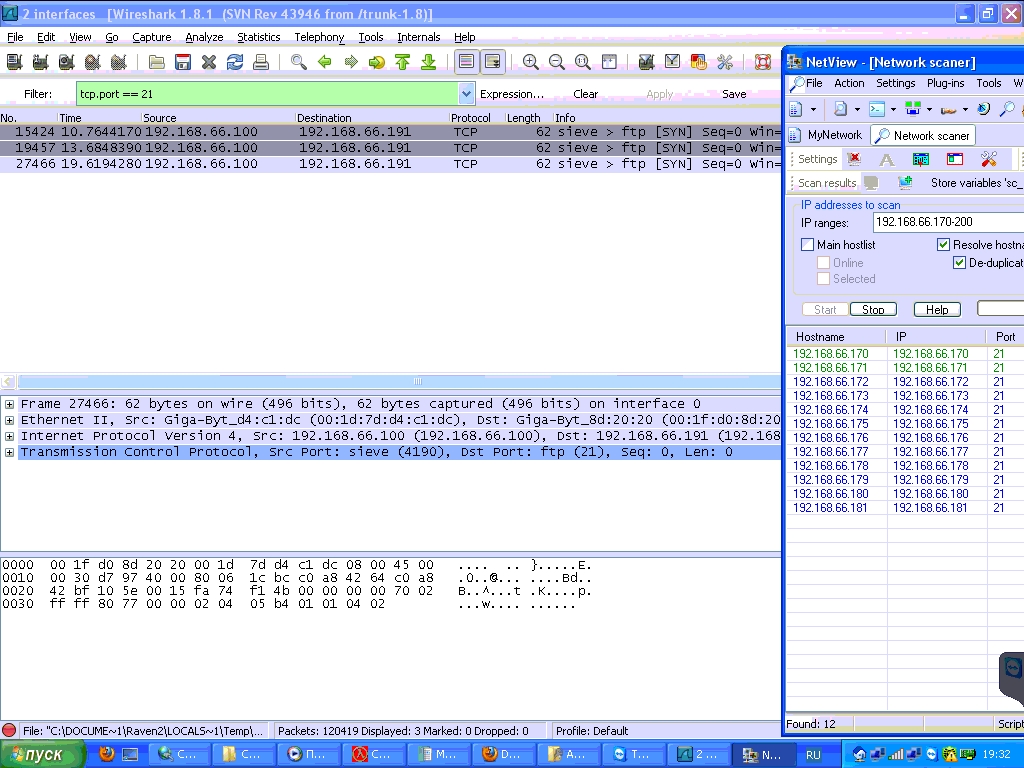Expand the Frame 27466 details
The height and width of the screenshot is (768, 1024).
pos(9,404)
